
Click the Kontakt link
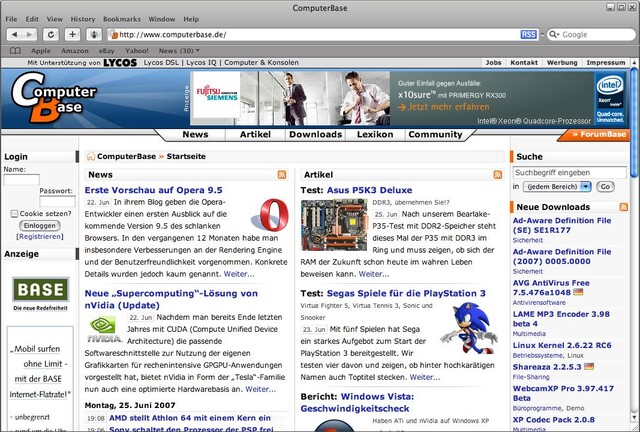524,63
